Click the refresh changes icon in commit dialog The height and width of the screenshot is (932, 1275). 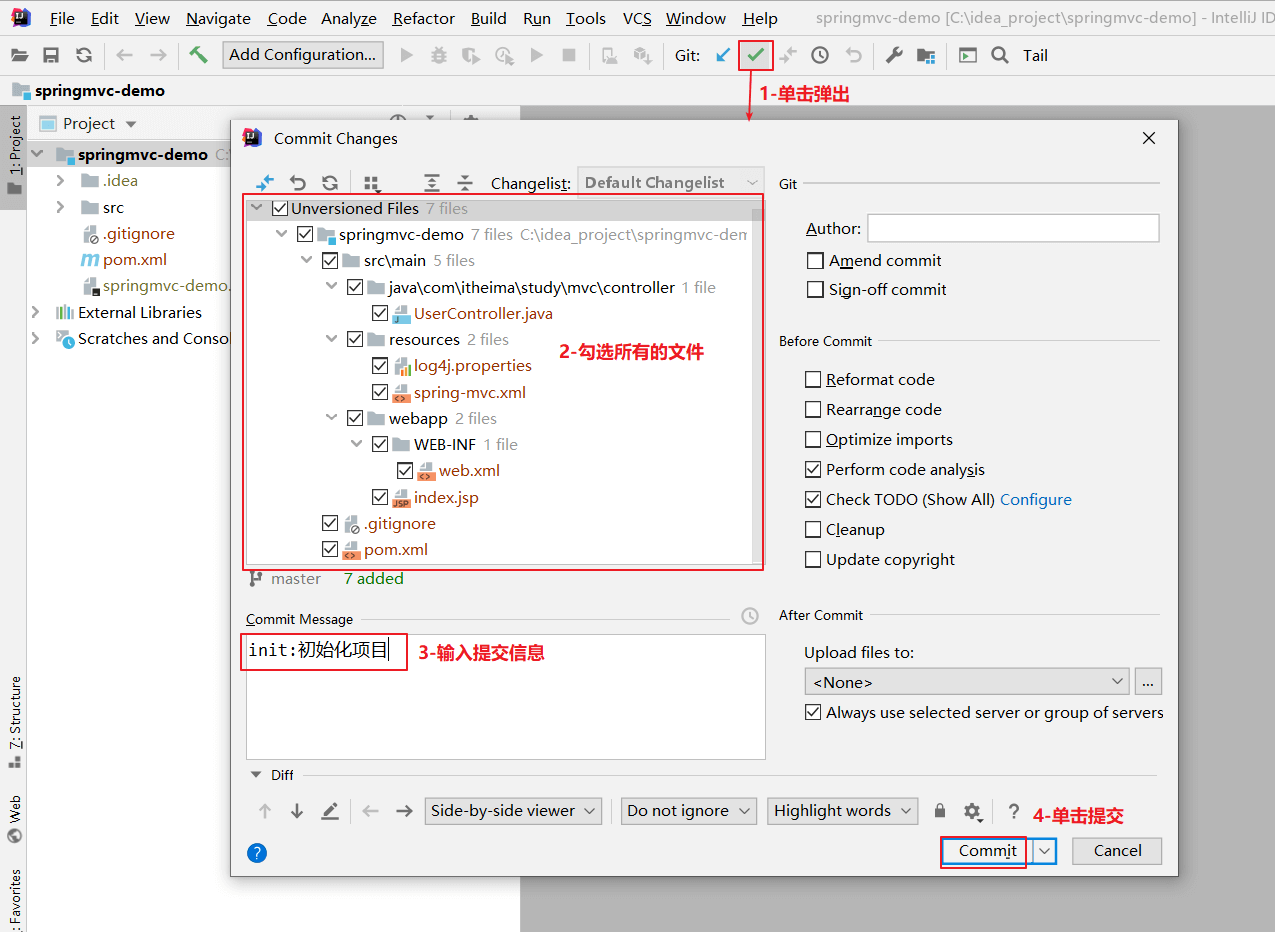[x=330, y=183]
